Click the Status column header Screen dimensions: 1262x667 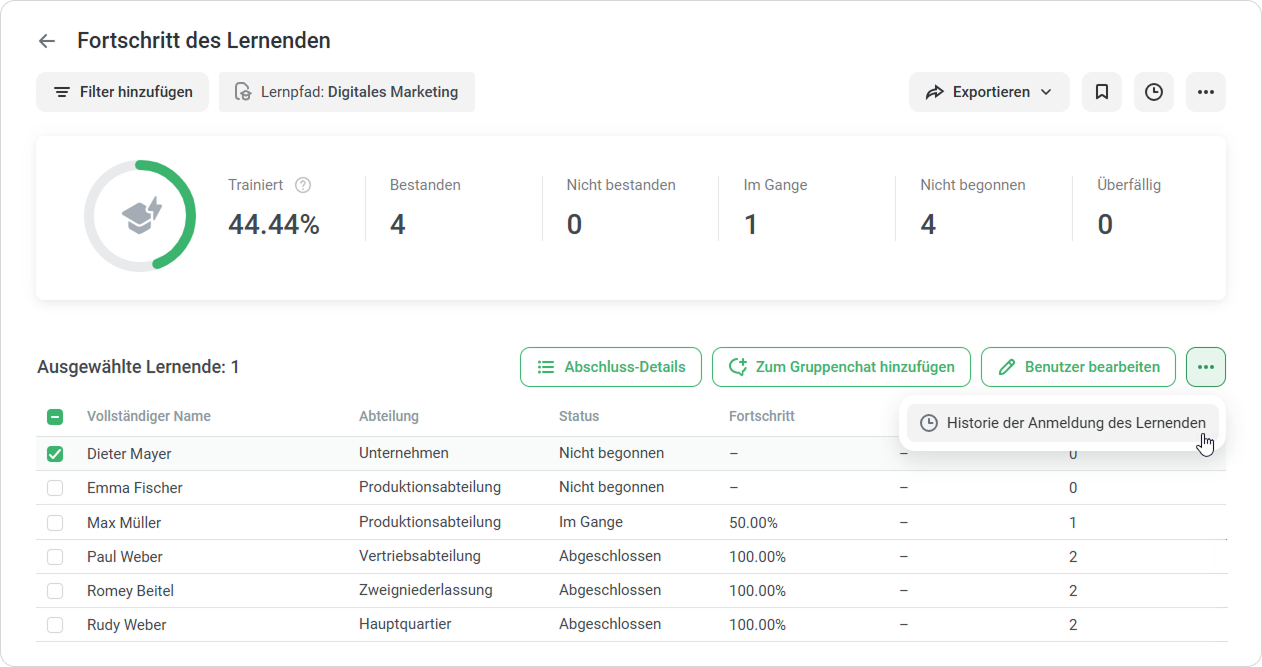pos(579,416)
